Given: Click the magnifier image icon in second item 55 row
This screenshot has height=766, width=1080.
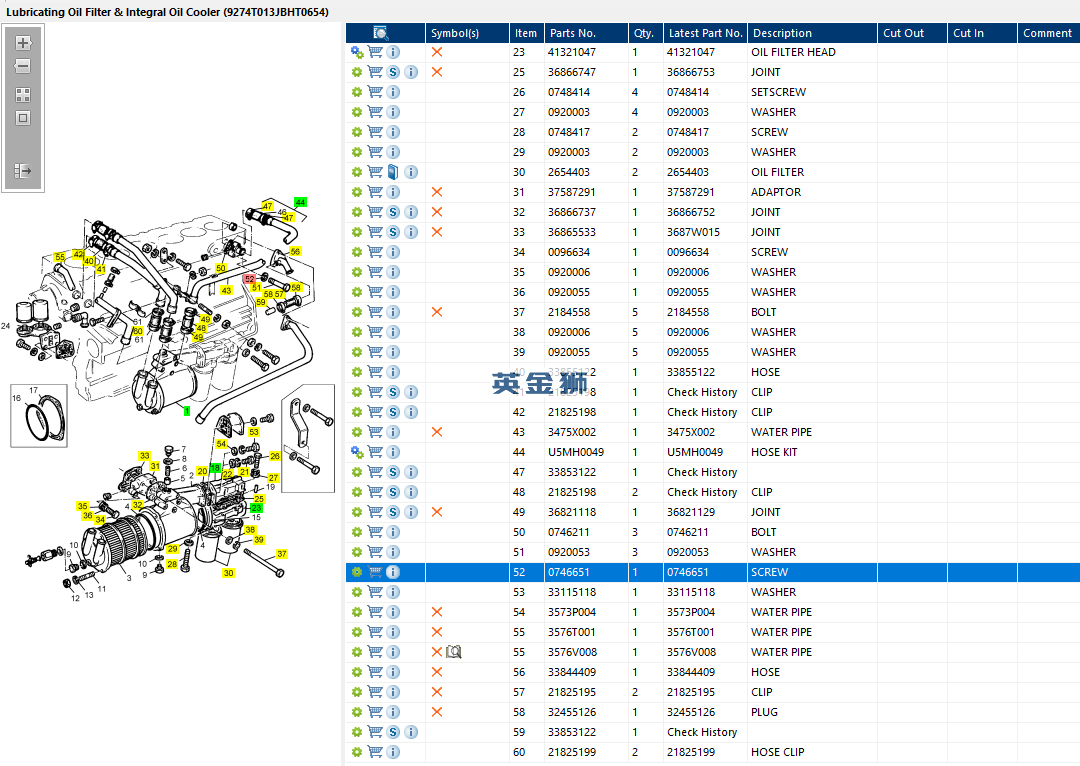Looking at the screenshot, I should pyautogui.click(x=454, y=652).
